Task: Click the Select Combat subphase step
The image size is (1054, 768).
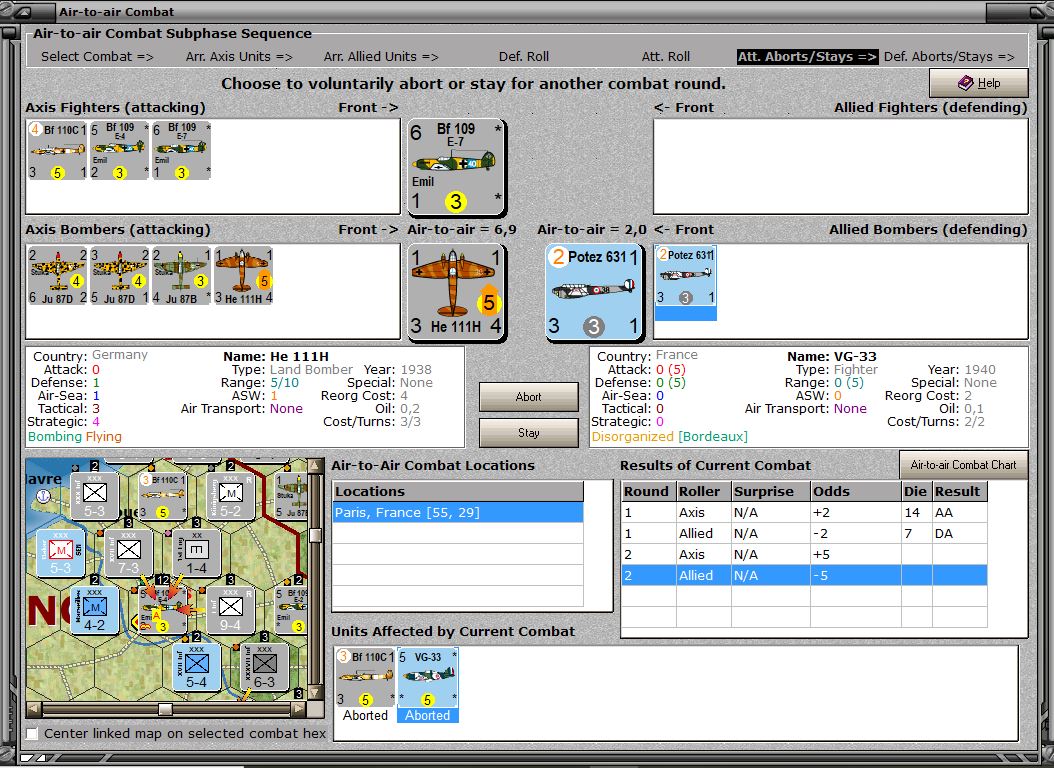Action: (x=97, y=56)
